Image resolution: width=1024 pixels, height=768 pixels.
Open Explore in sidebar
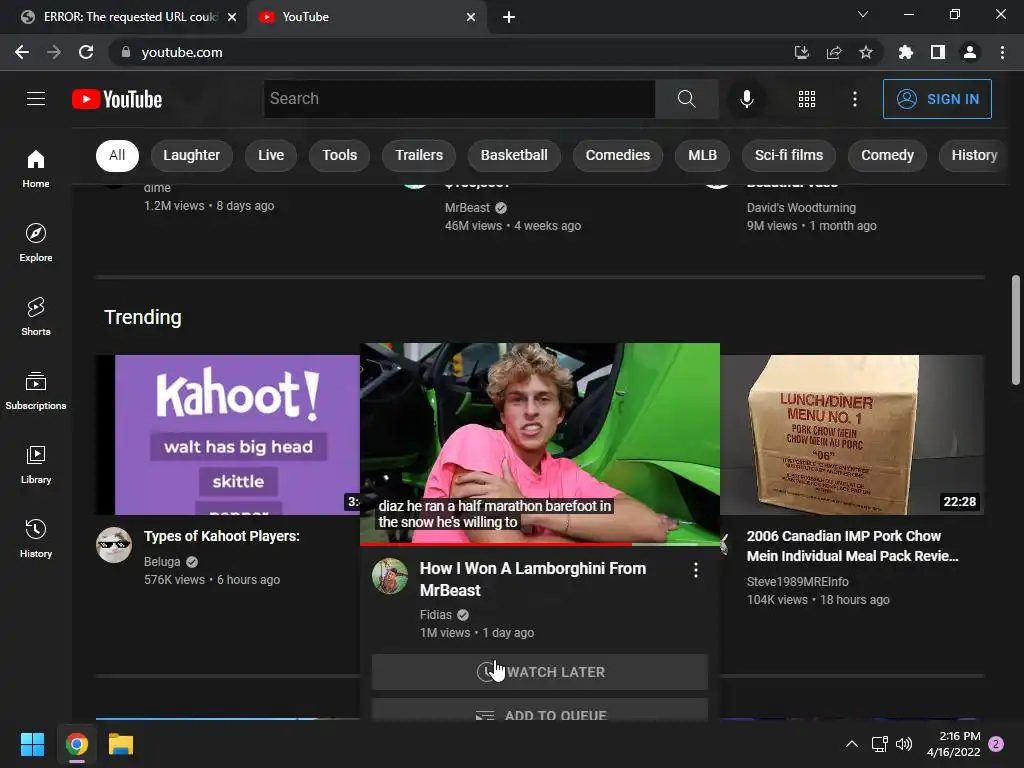36,242
